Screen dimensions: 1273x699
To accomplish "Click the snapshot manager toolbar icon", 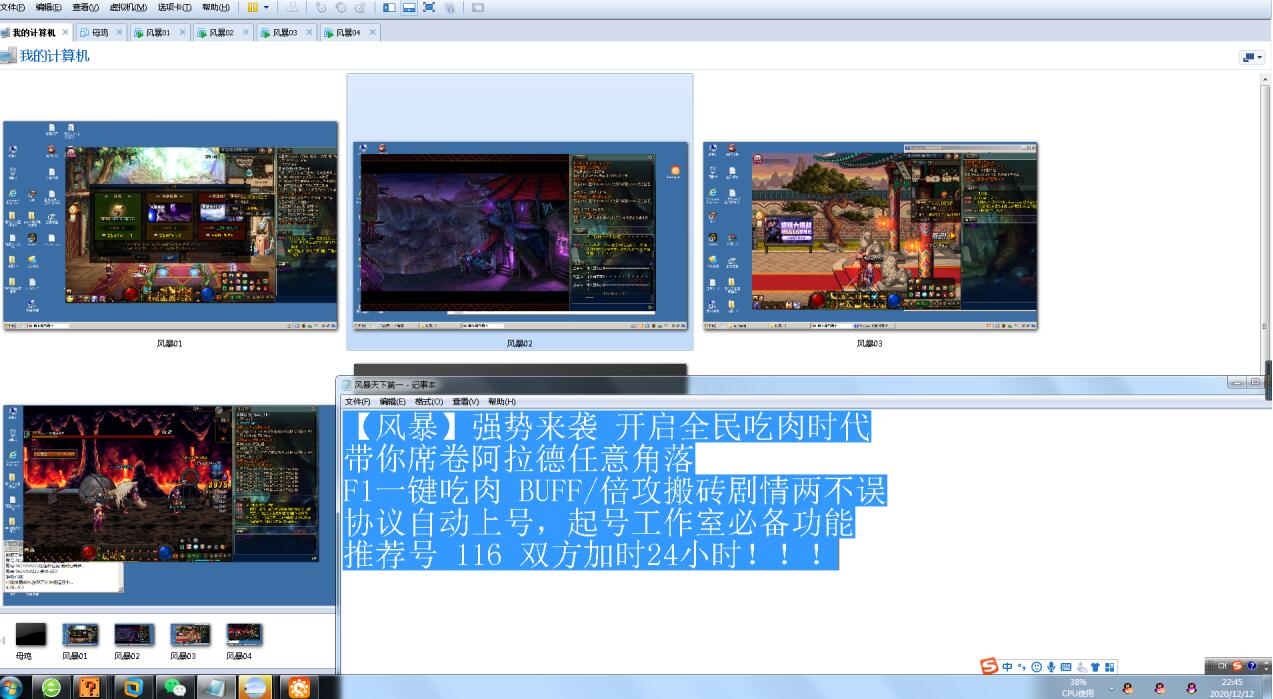I will [360, 7].
